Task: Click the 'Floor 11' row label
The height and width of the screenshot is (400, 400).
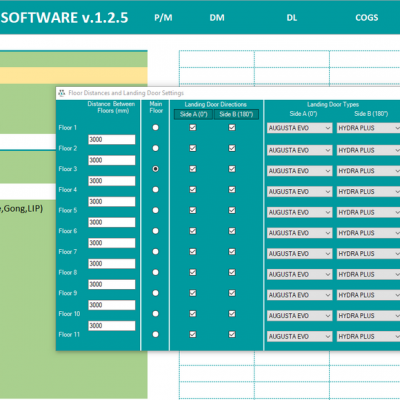Action: pyautogui.click(x=69, y=334)
